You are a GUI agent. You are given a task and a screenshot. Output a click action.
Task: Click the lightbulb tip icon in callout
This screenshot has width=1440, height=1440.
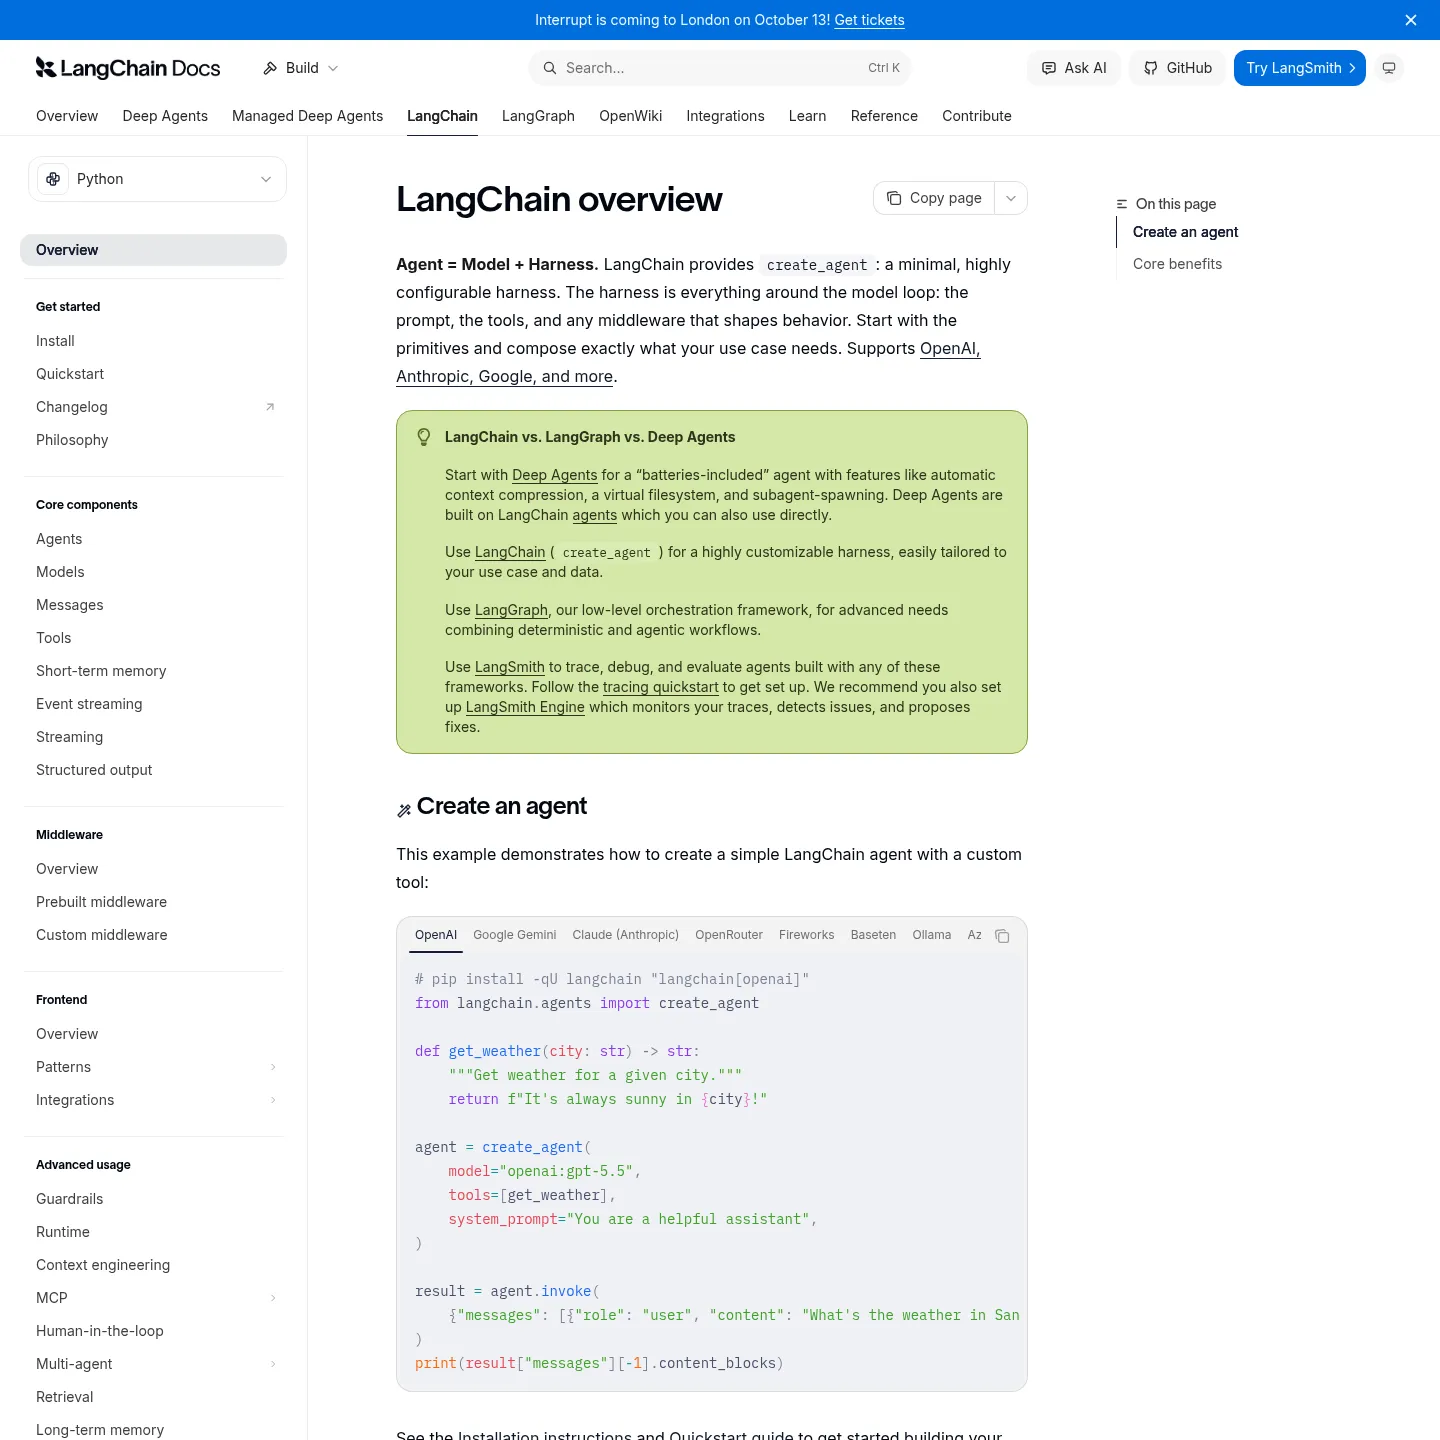(424, 437)
